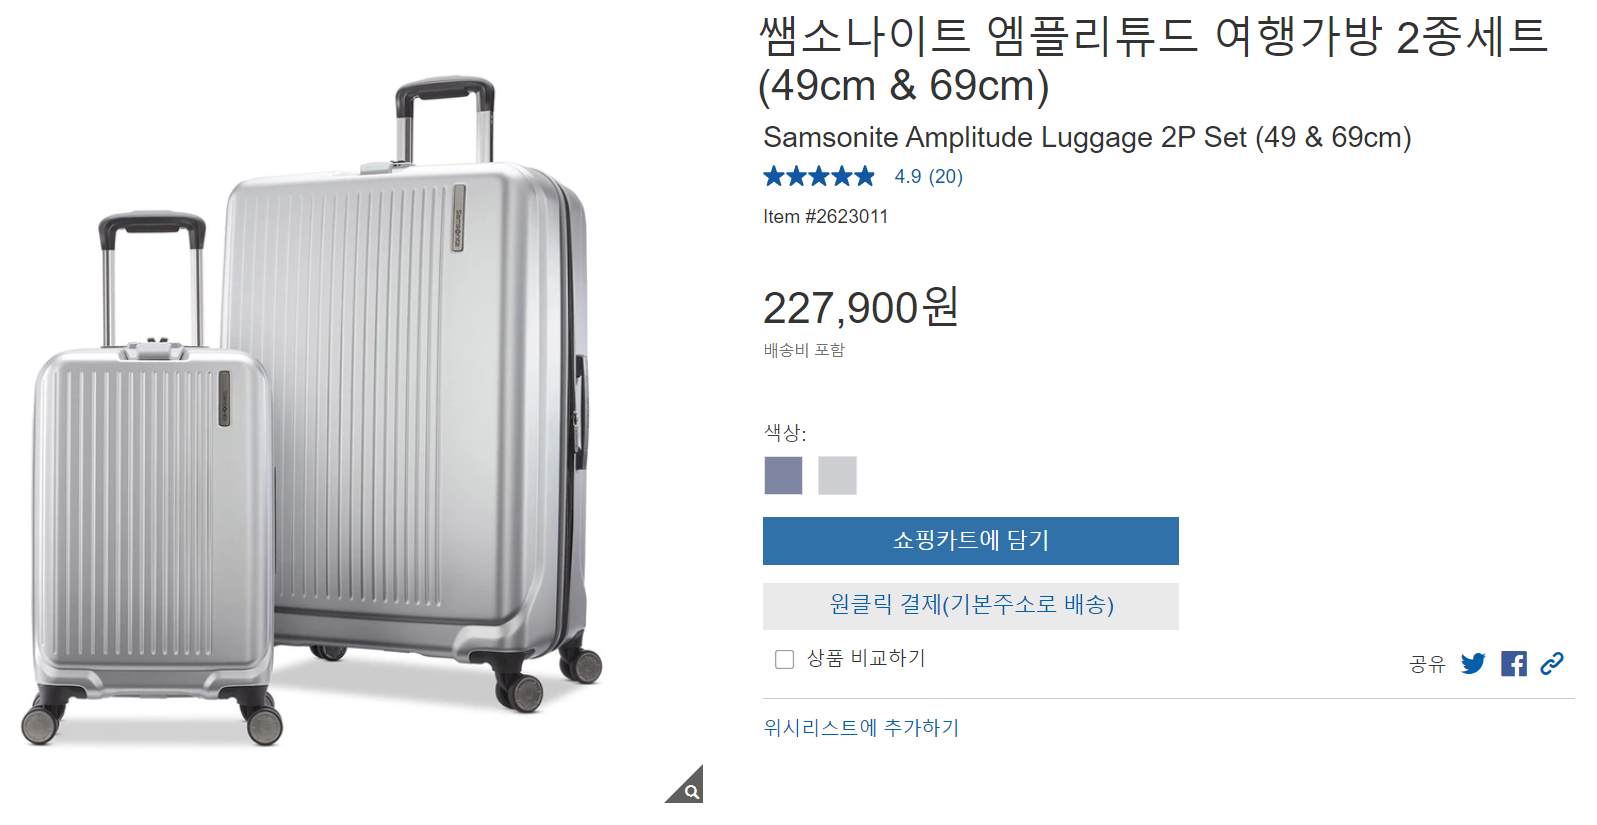
Task: Share this product on Twitter
Action: [x=1473, y=664]
